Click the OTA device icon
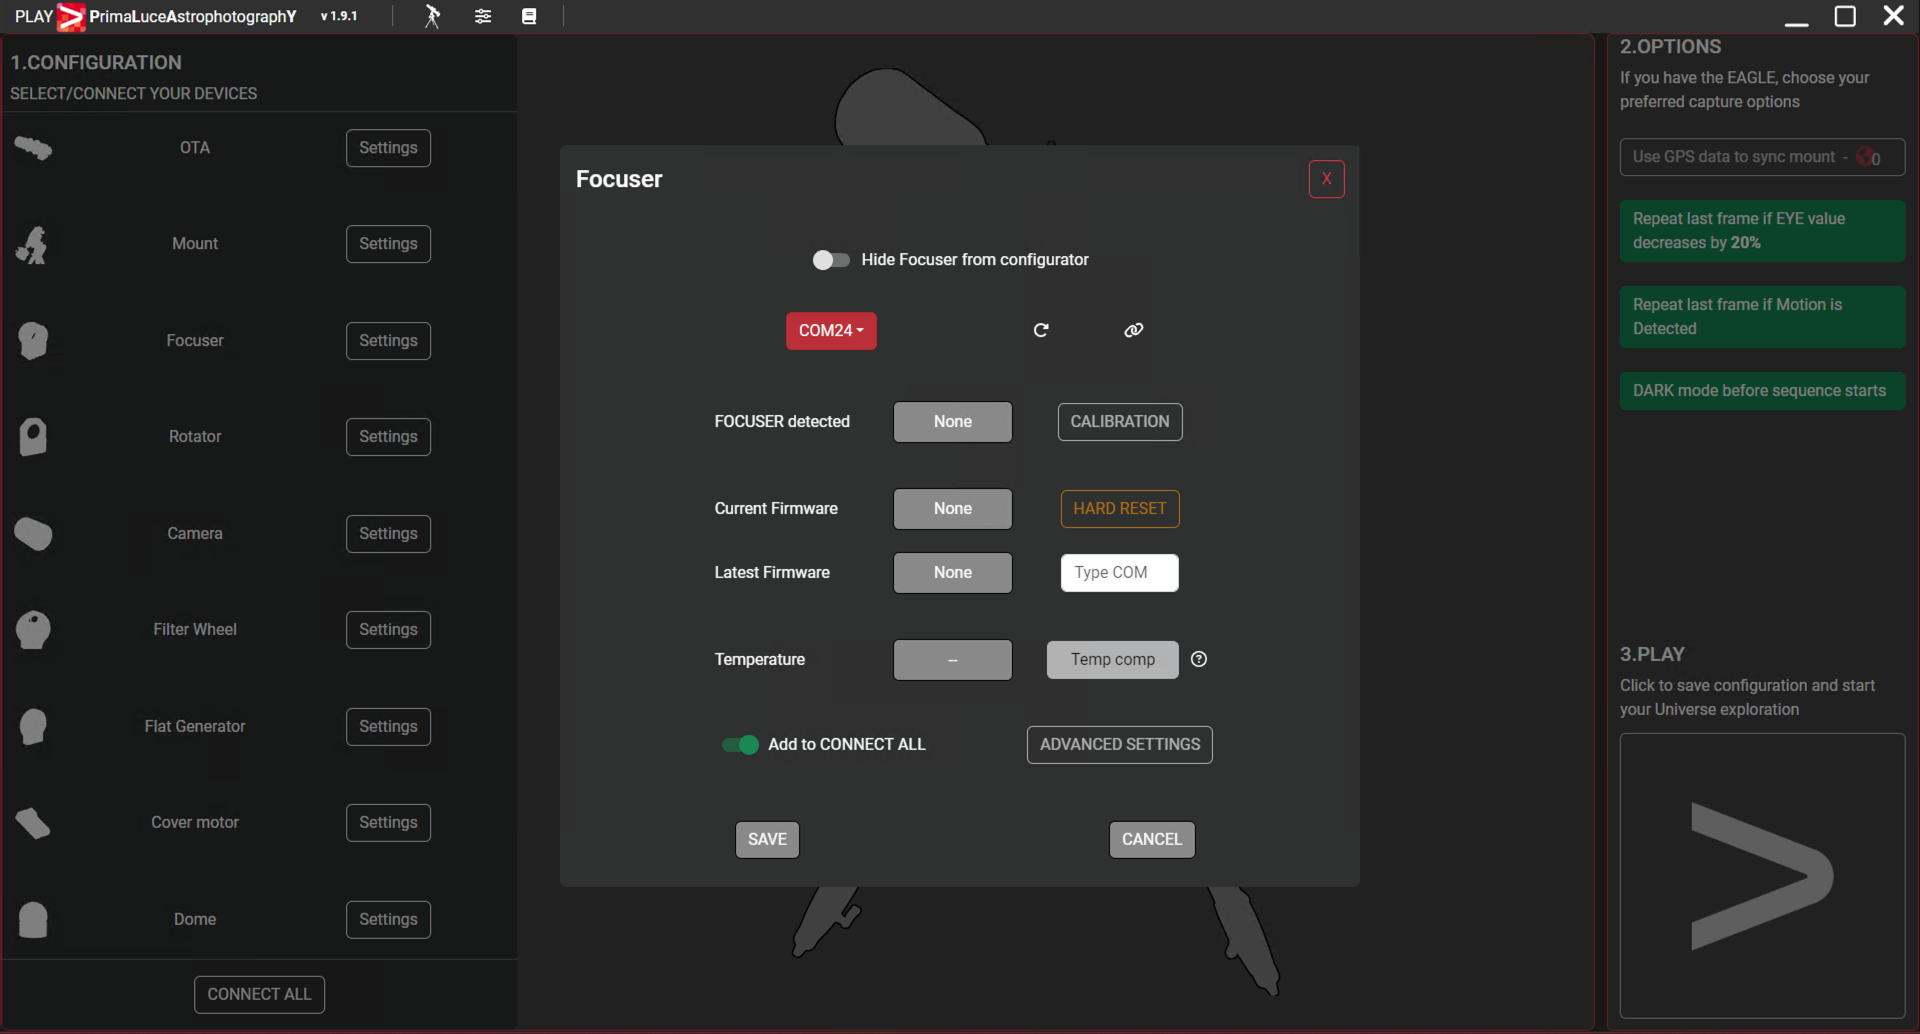1920x1034 pixels. (x=33, y=148)
